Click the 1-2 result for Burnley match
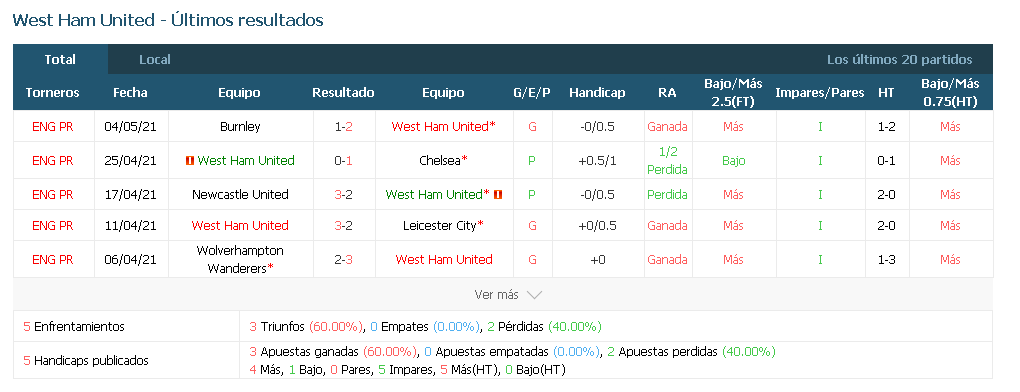Viewport: 1020px width, 392px height. click(x=343, y=127)
